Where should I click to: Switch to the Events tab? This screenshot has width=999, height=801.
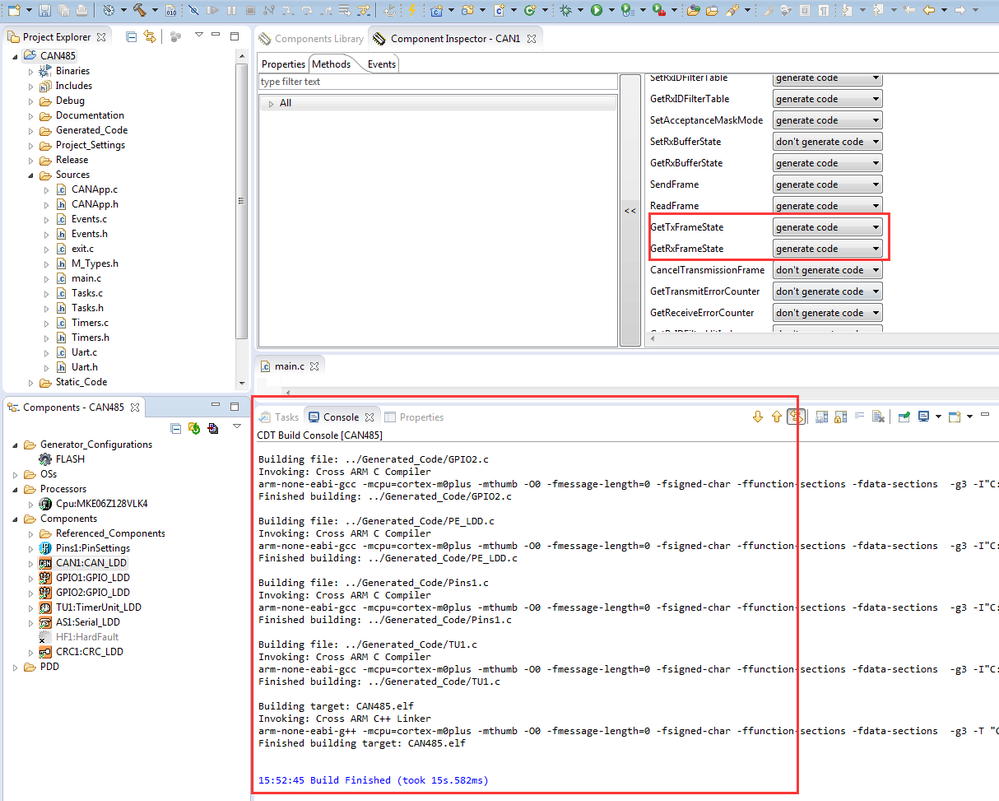(381, 64)
